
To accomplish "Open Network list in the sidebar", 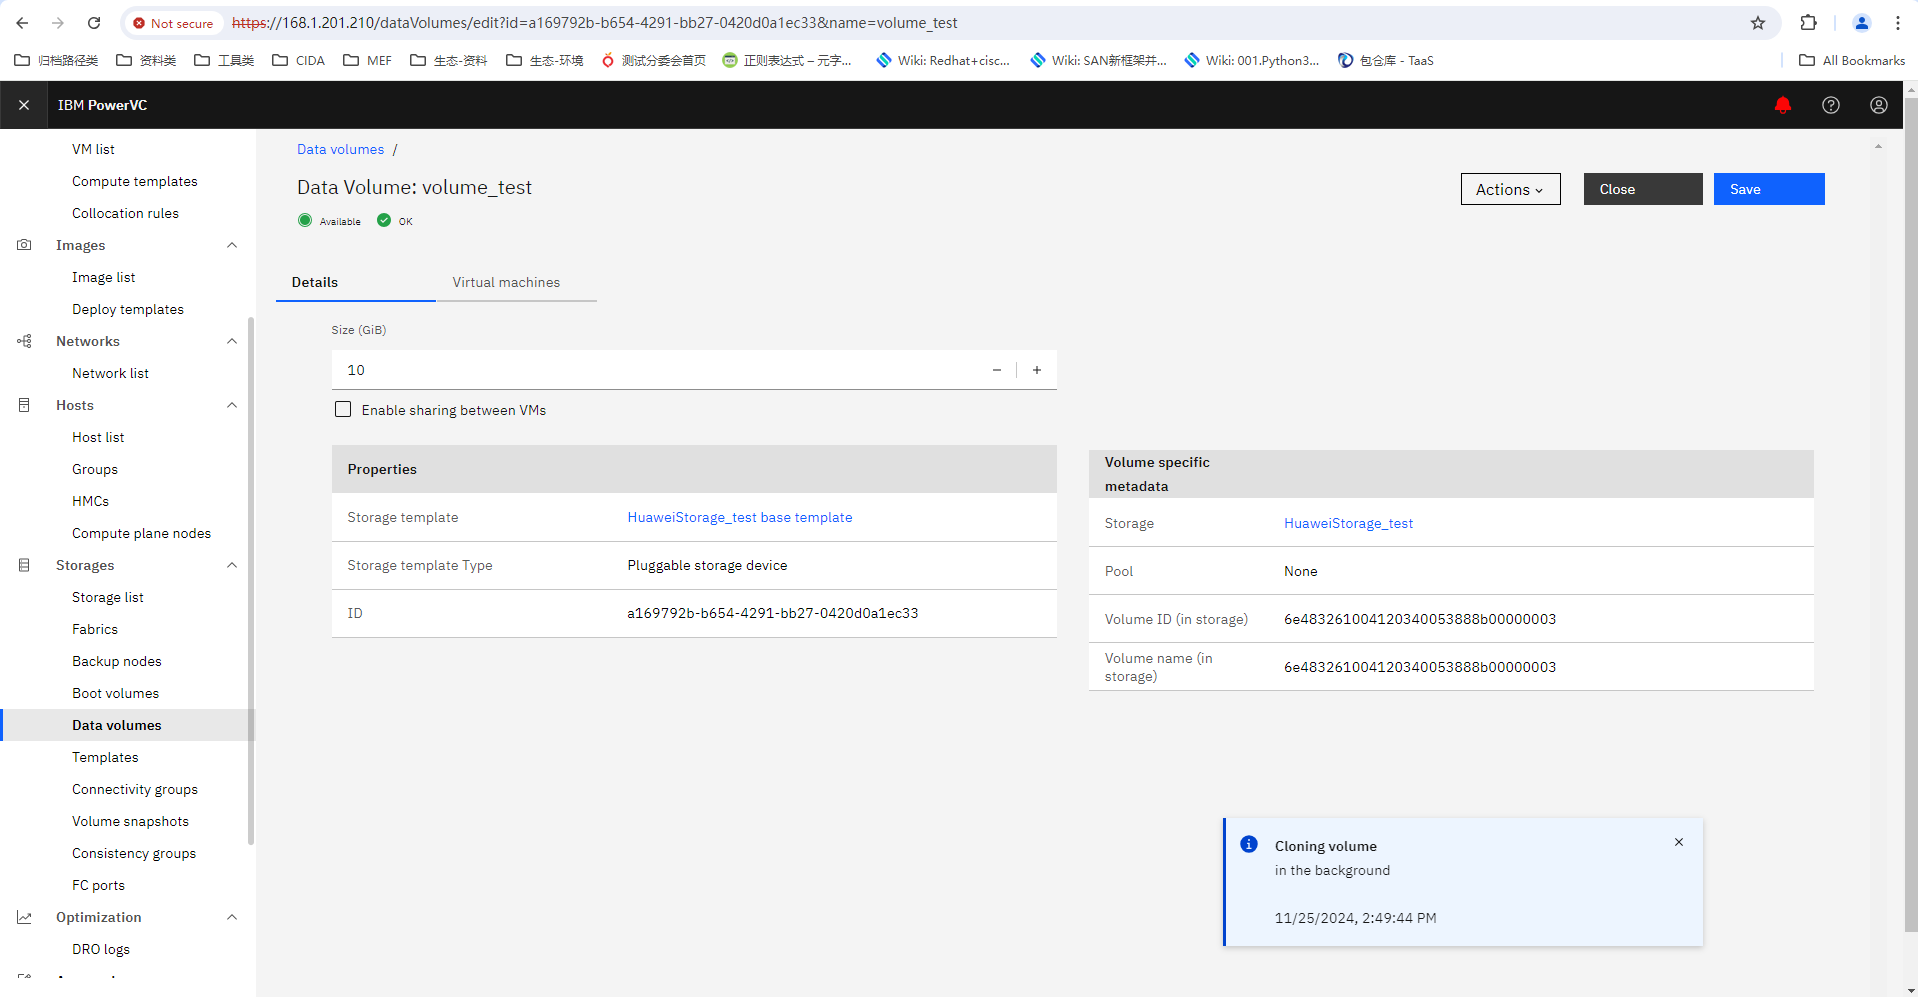I will (x=110, y=373).
